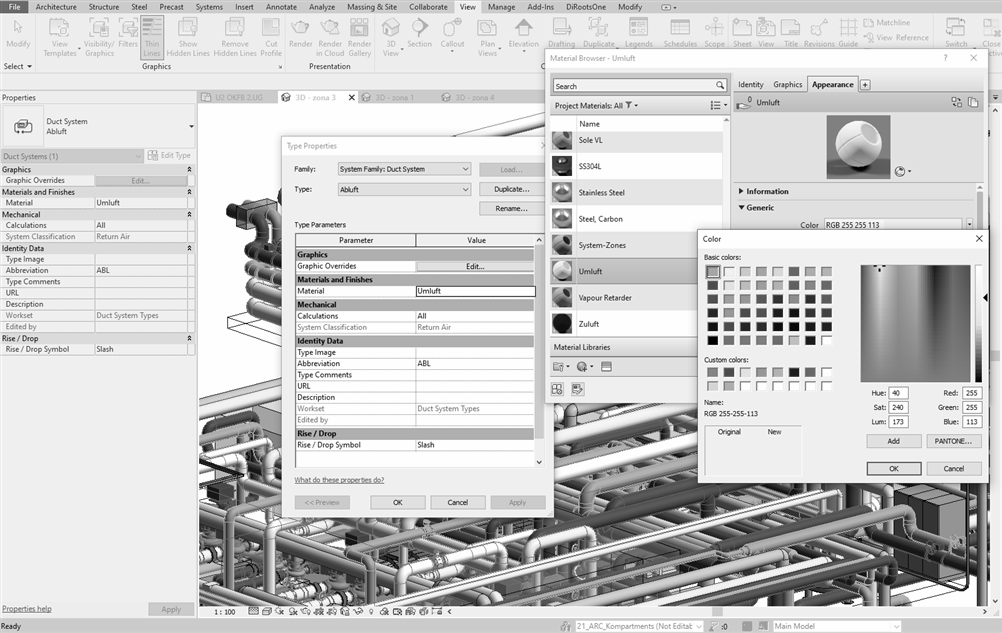Click the PANTONE... button

[x=953, y=441]
